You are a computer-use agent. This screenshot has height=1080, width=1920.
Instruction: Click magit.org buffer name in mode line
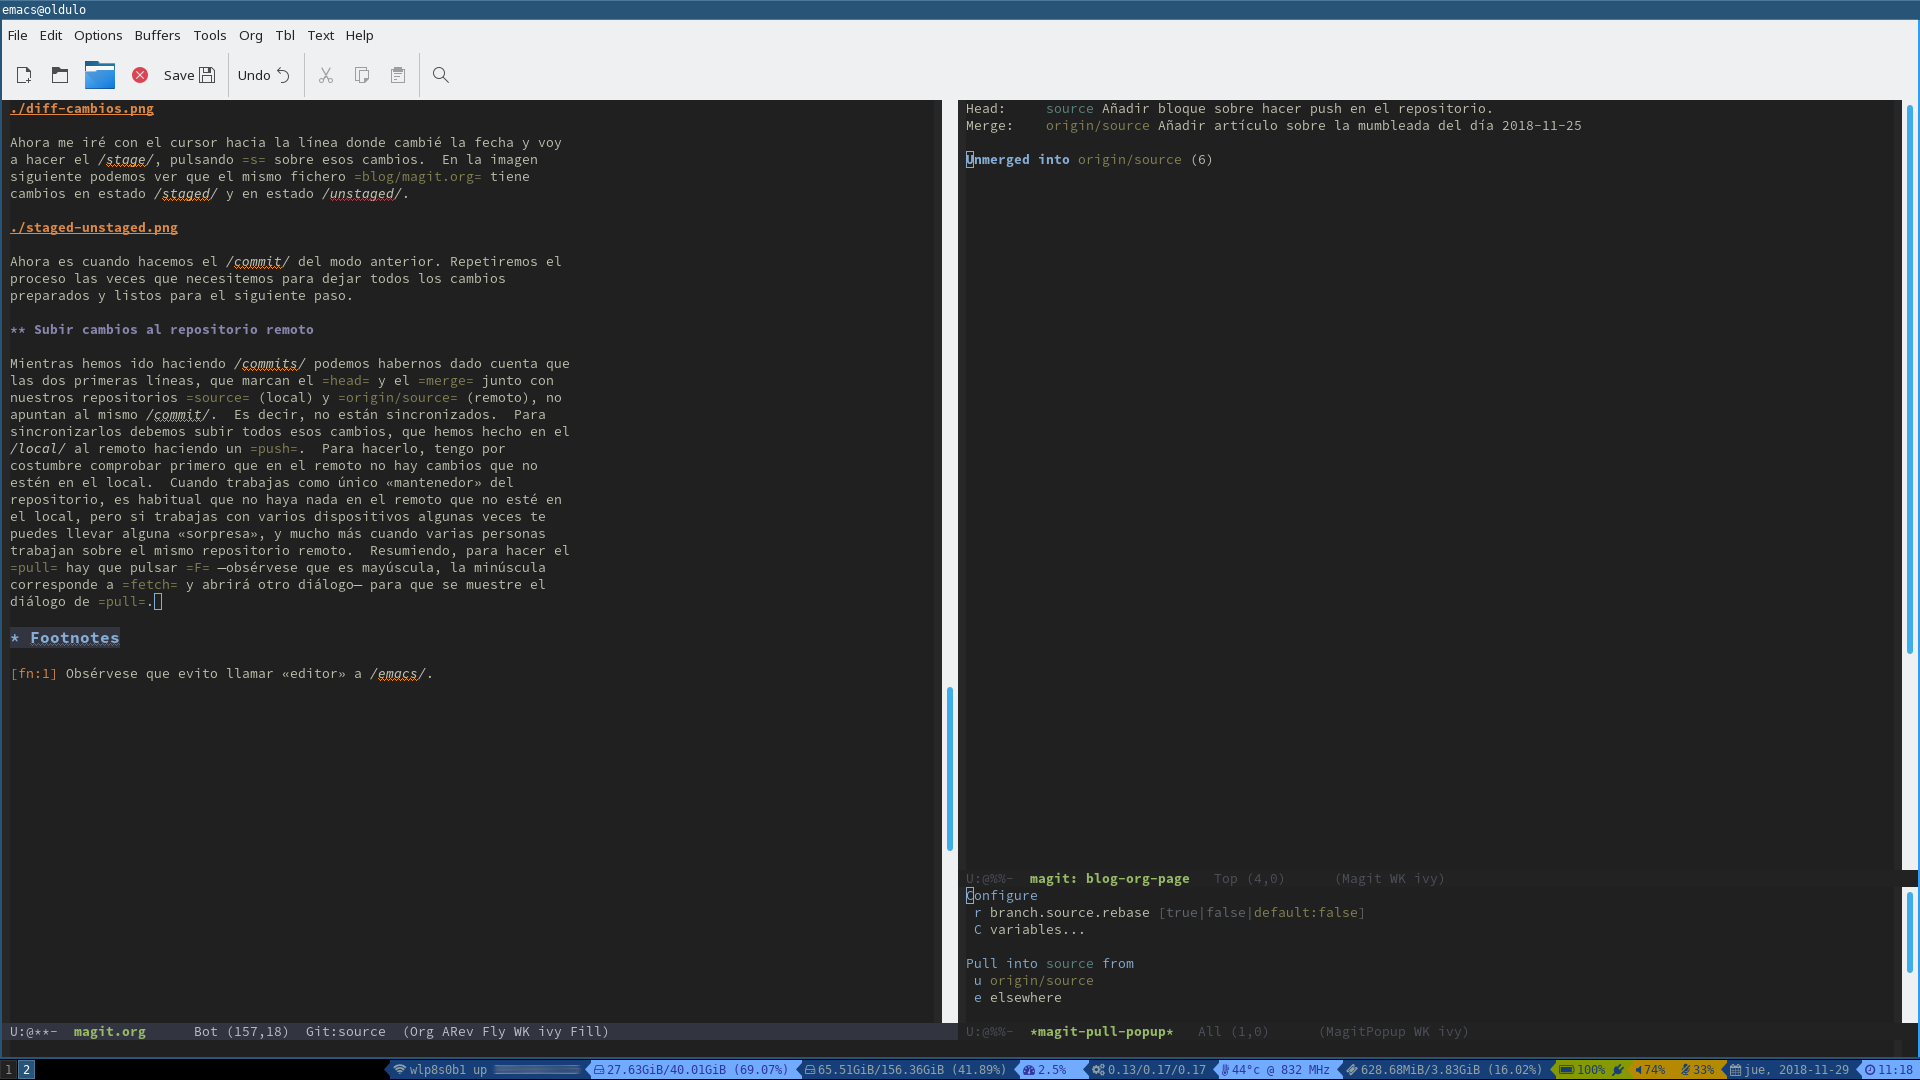click(110, 1032)
